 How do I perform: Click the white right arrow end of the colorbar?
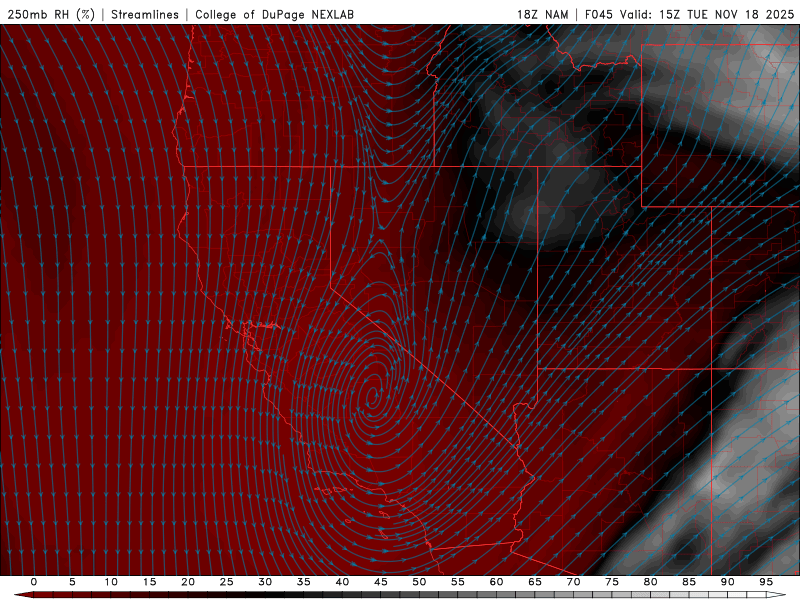tap(776, 595)
